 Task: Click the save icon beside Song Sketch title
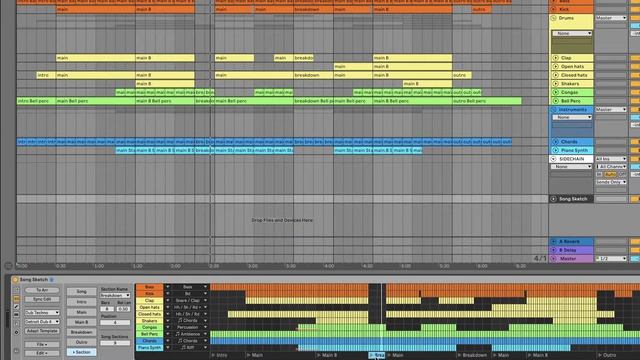52,280
